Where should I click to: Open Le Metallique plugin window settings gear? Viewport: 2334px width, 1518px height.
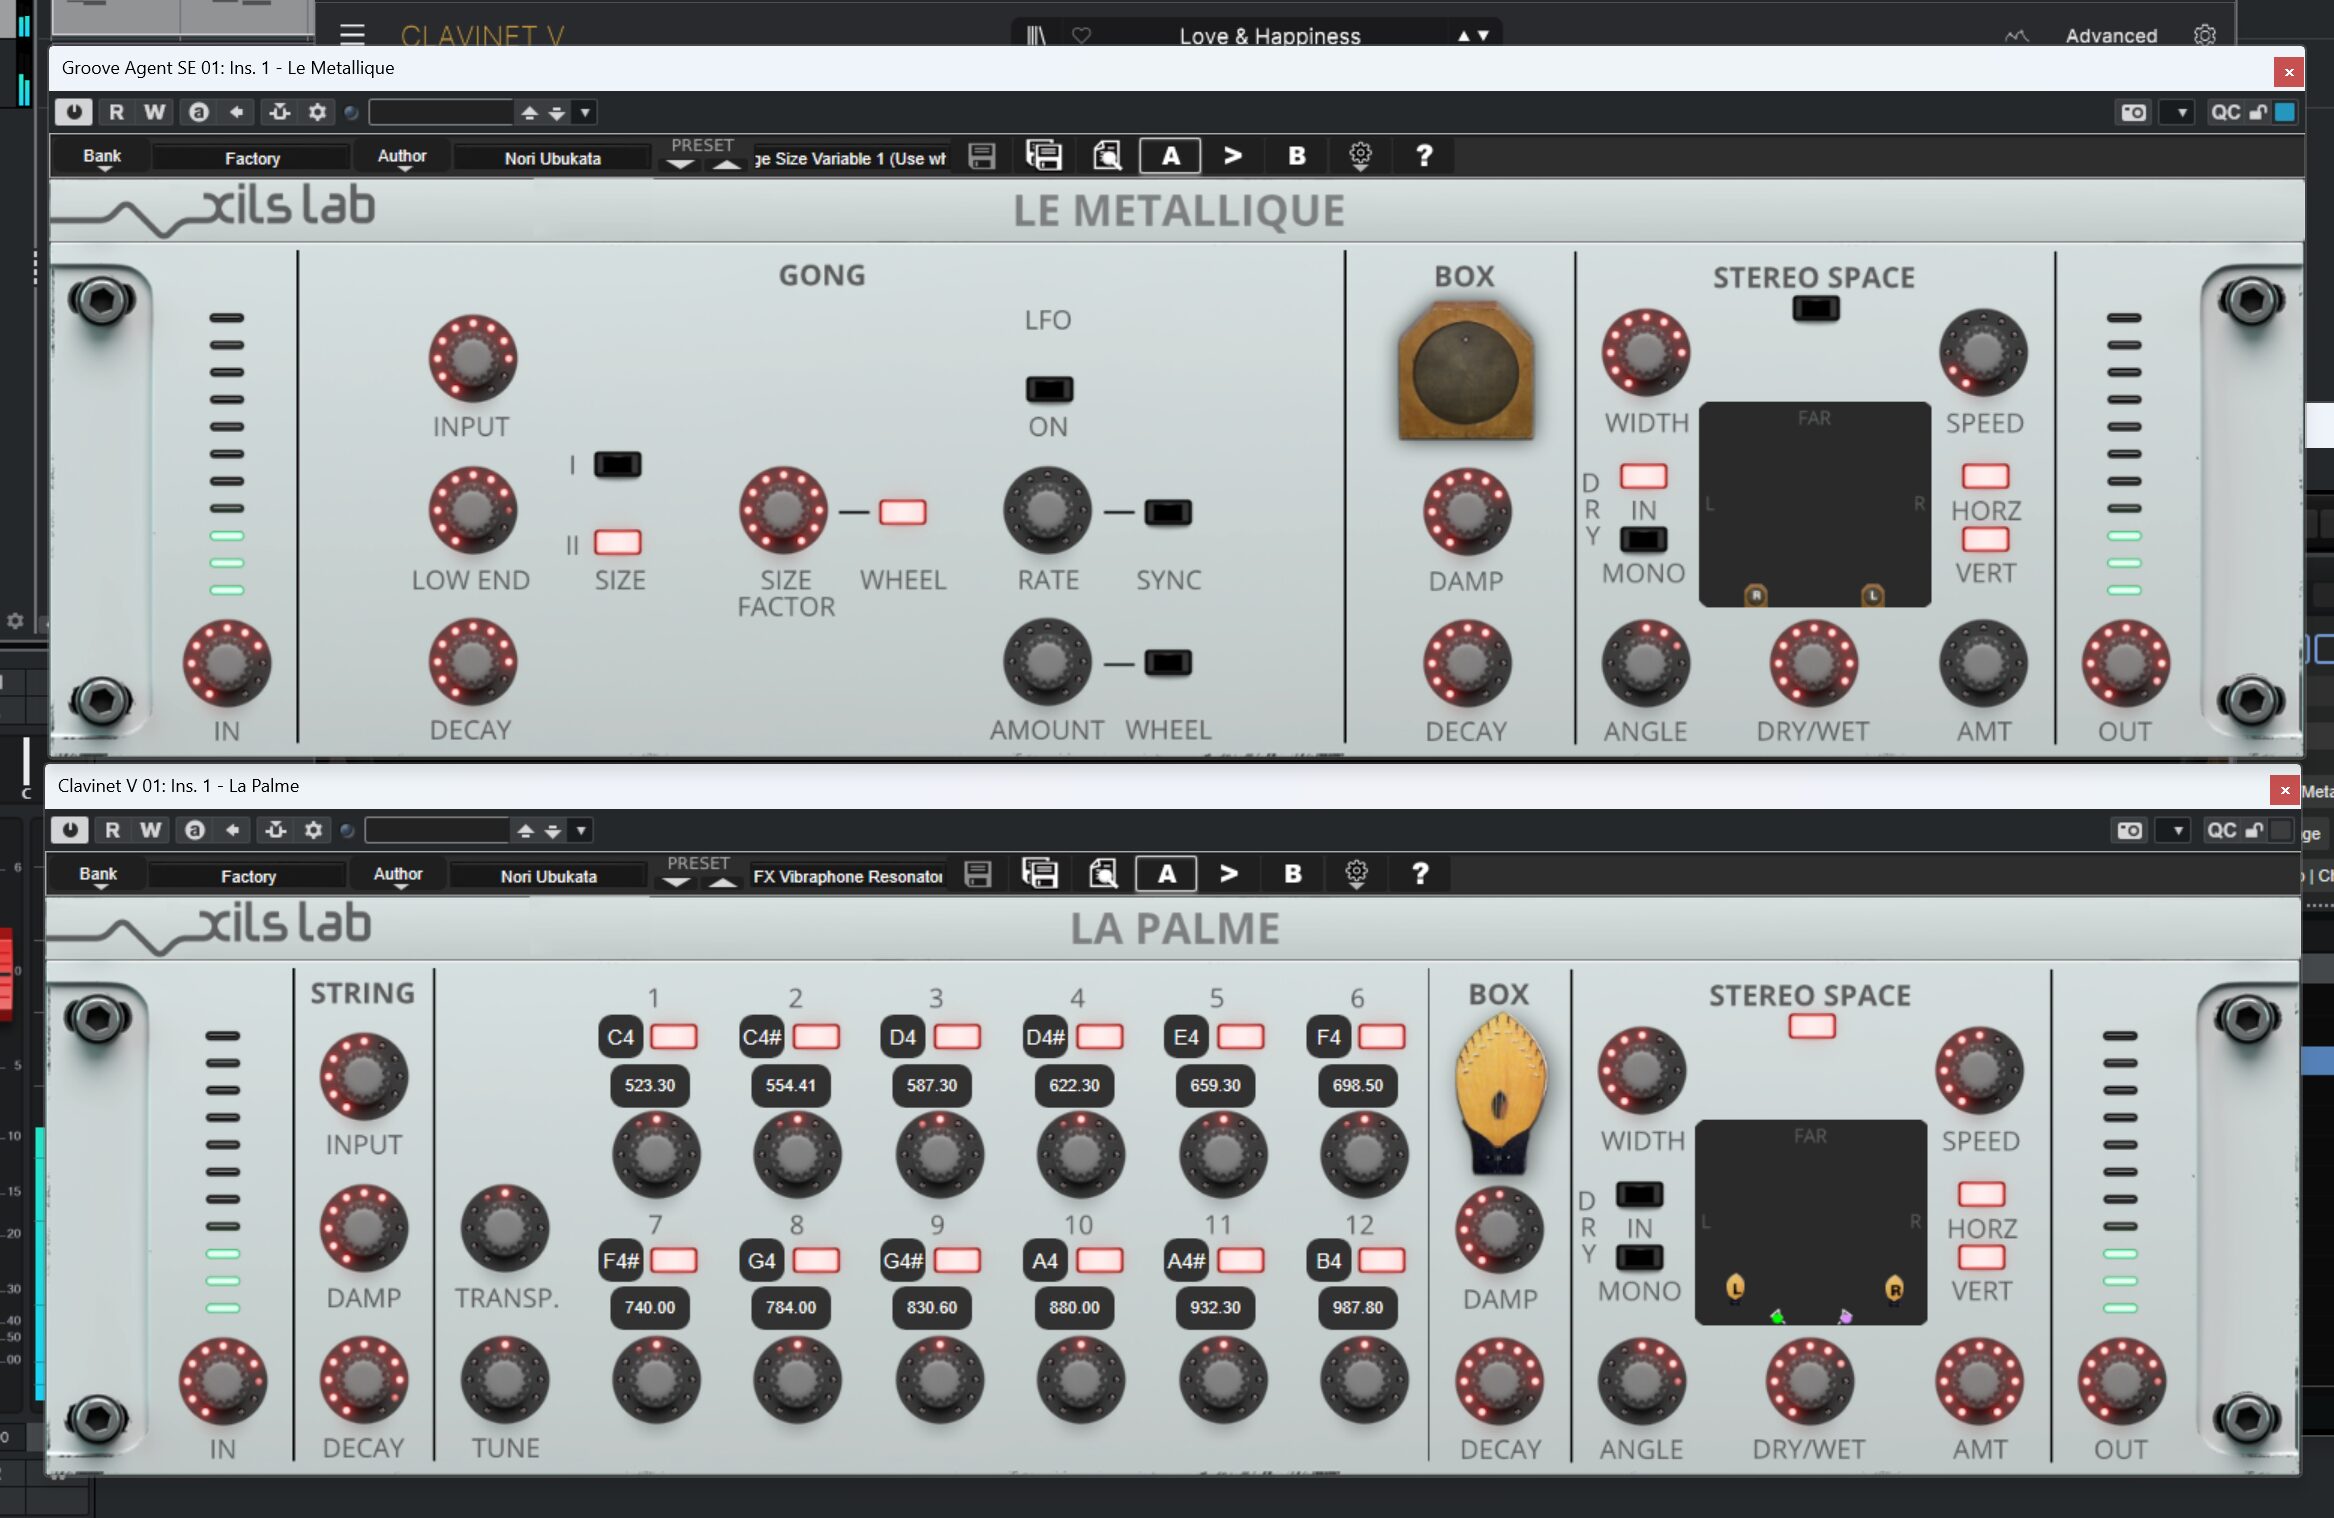pyautogui.click(x=317, y=112)
